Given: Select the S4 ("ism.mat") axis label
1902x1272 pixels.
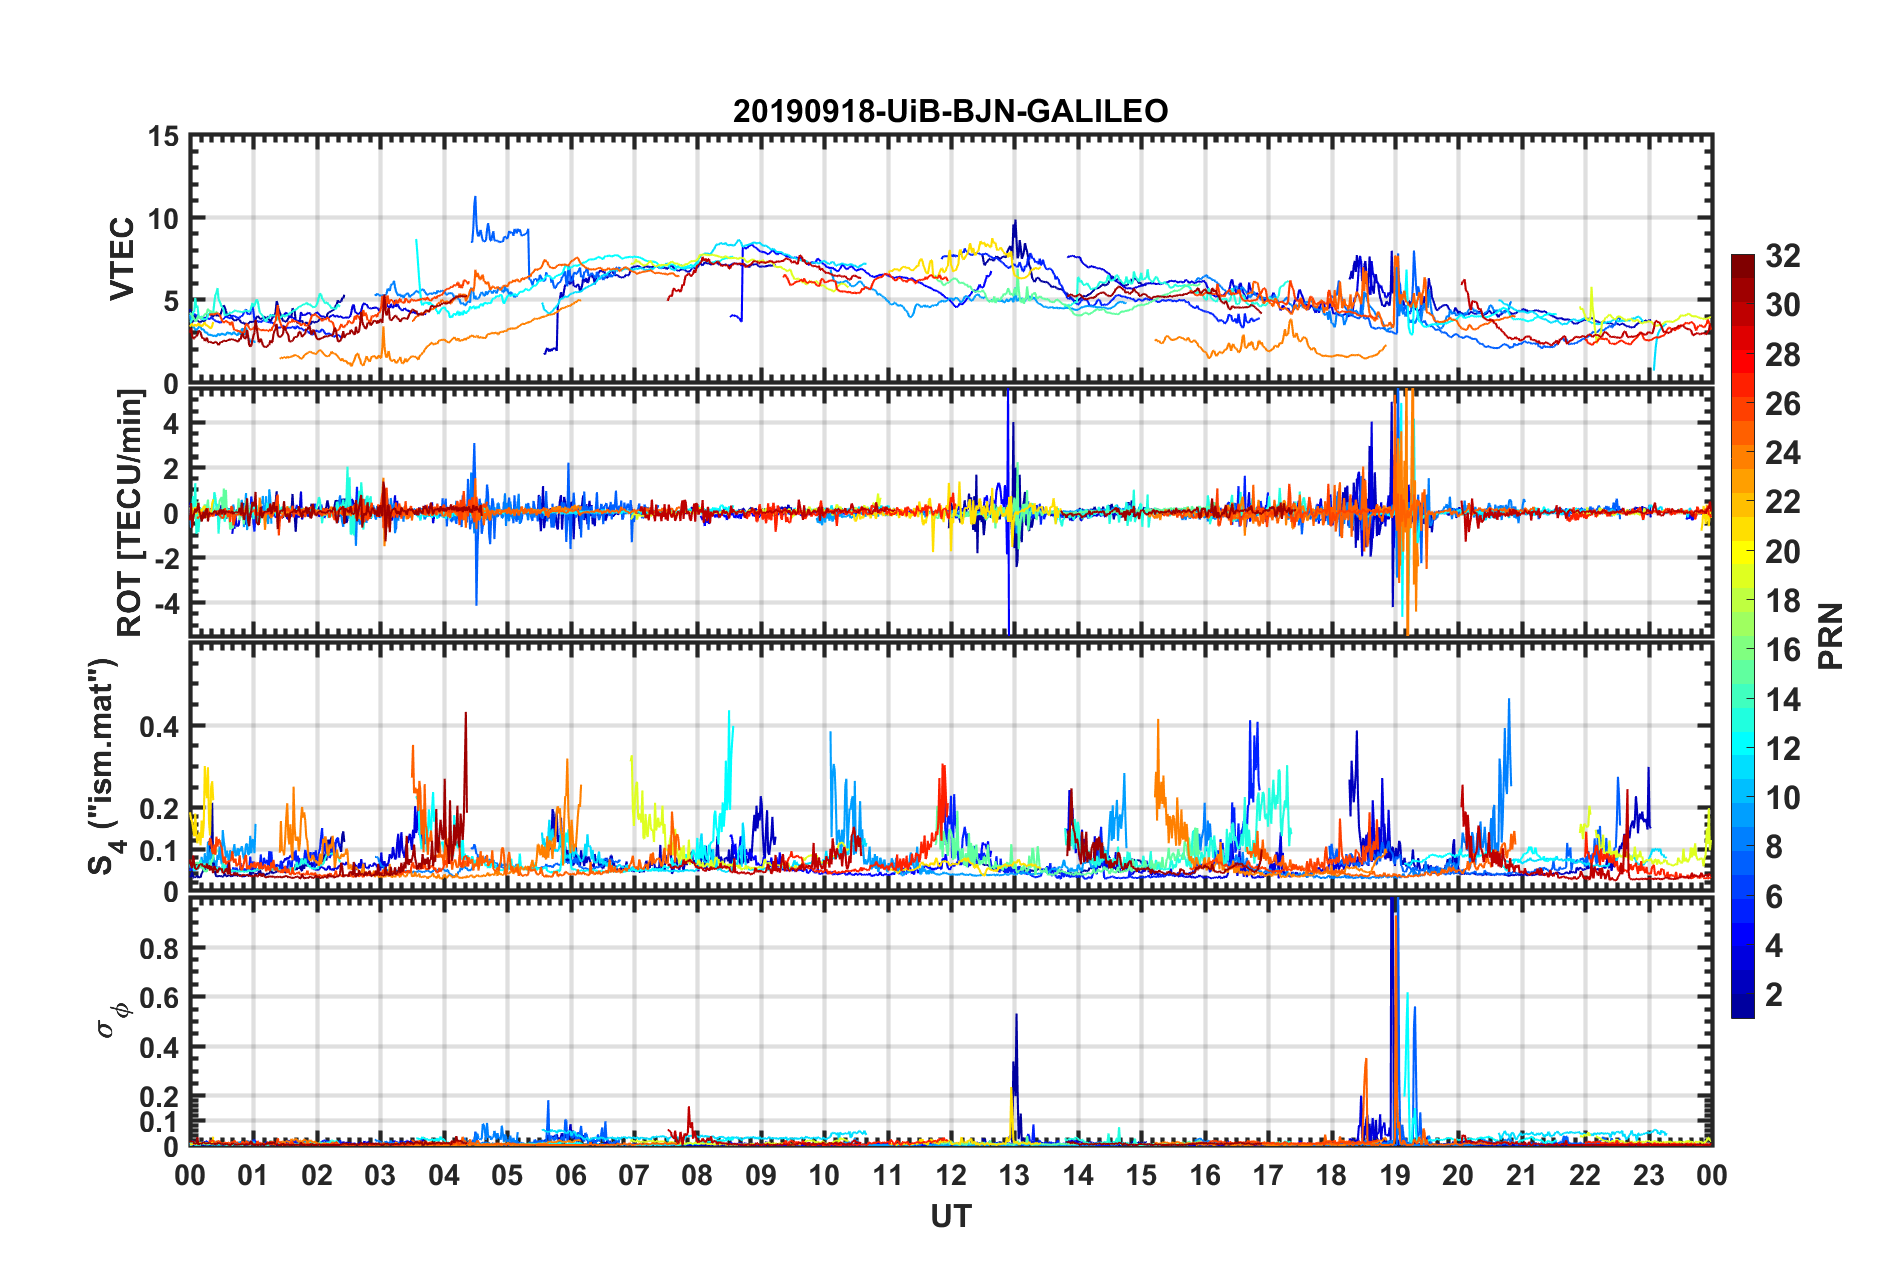Looking at the screenshot, I should click(x=104, y=766).
